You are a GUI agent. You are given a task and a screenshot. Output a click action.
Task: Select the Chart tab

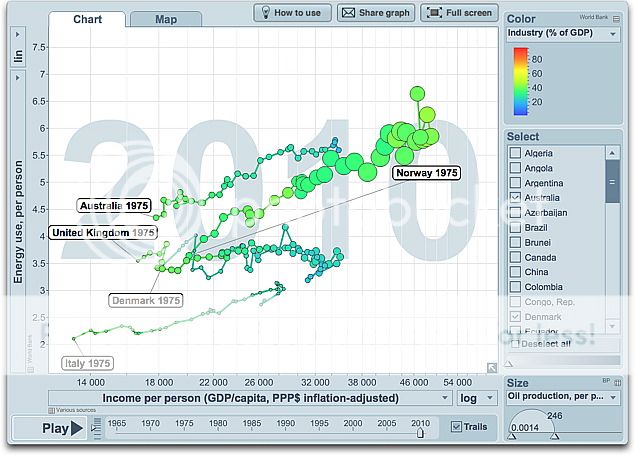tap(87, 19)
